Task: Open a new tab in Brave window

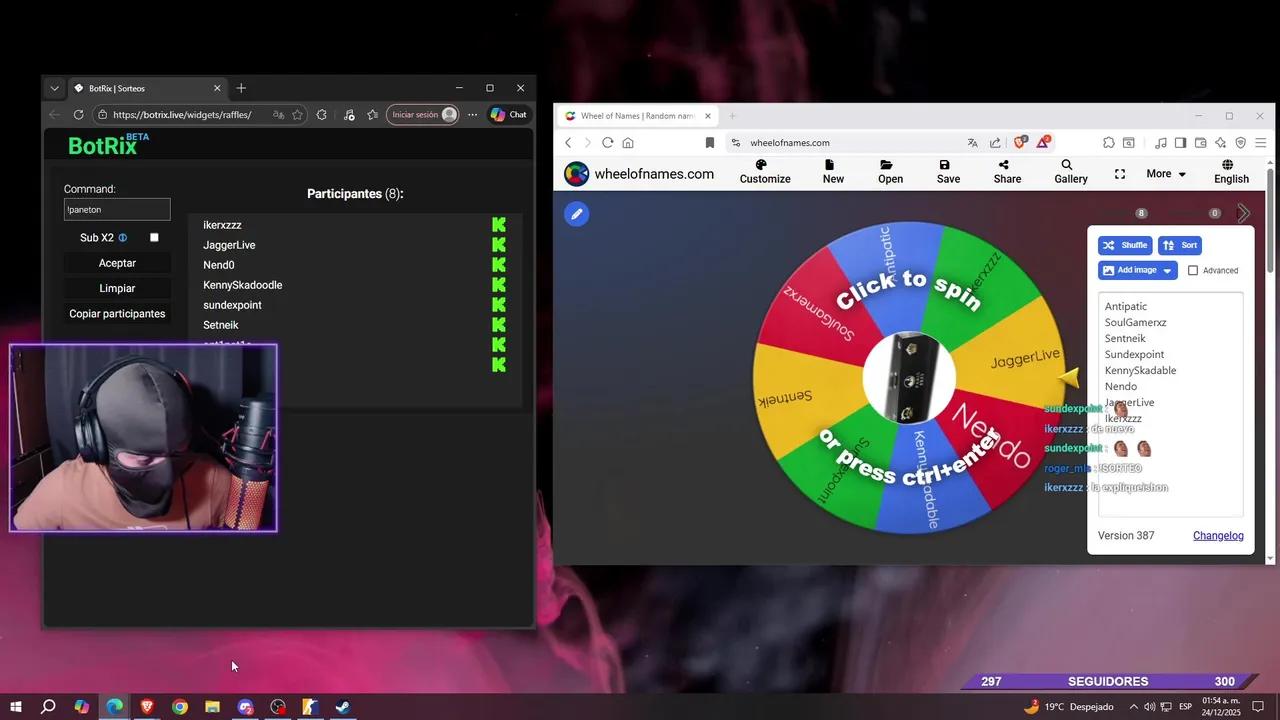Action: 732,116
